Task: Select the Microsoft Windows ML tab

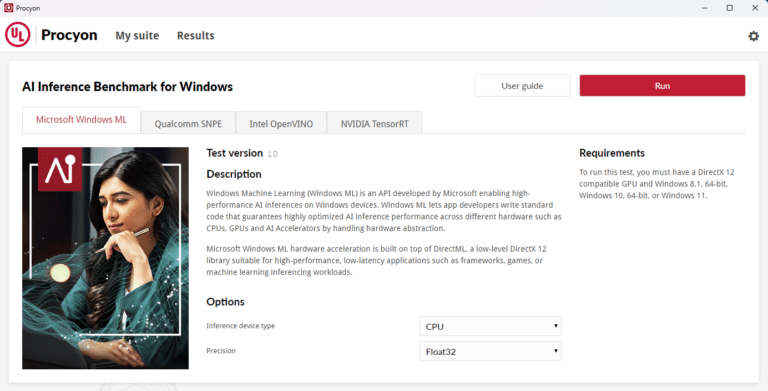Action: tap(81, 120)
